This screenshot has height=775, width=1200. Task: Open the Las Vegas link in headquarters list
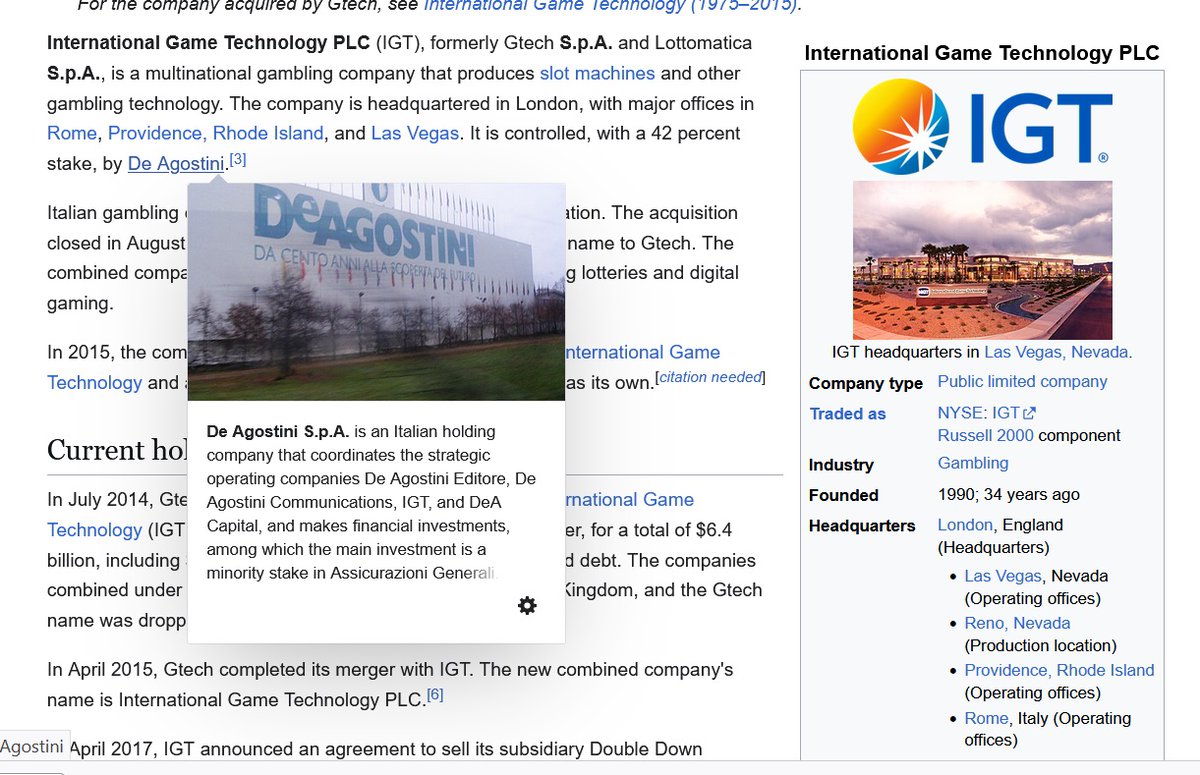[1003, 576]
